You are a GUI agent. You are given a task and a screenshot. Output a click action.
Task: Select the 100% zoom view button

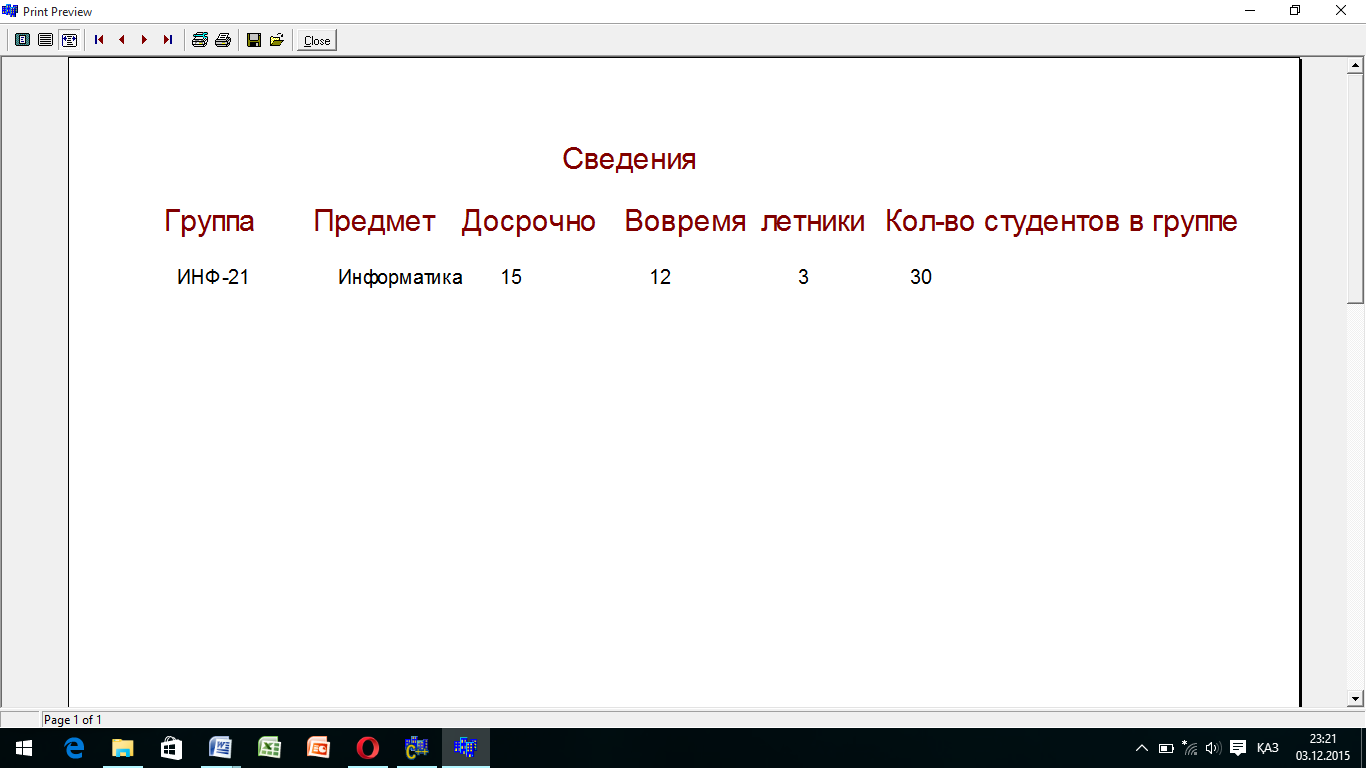[x=45, y=40]
